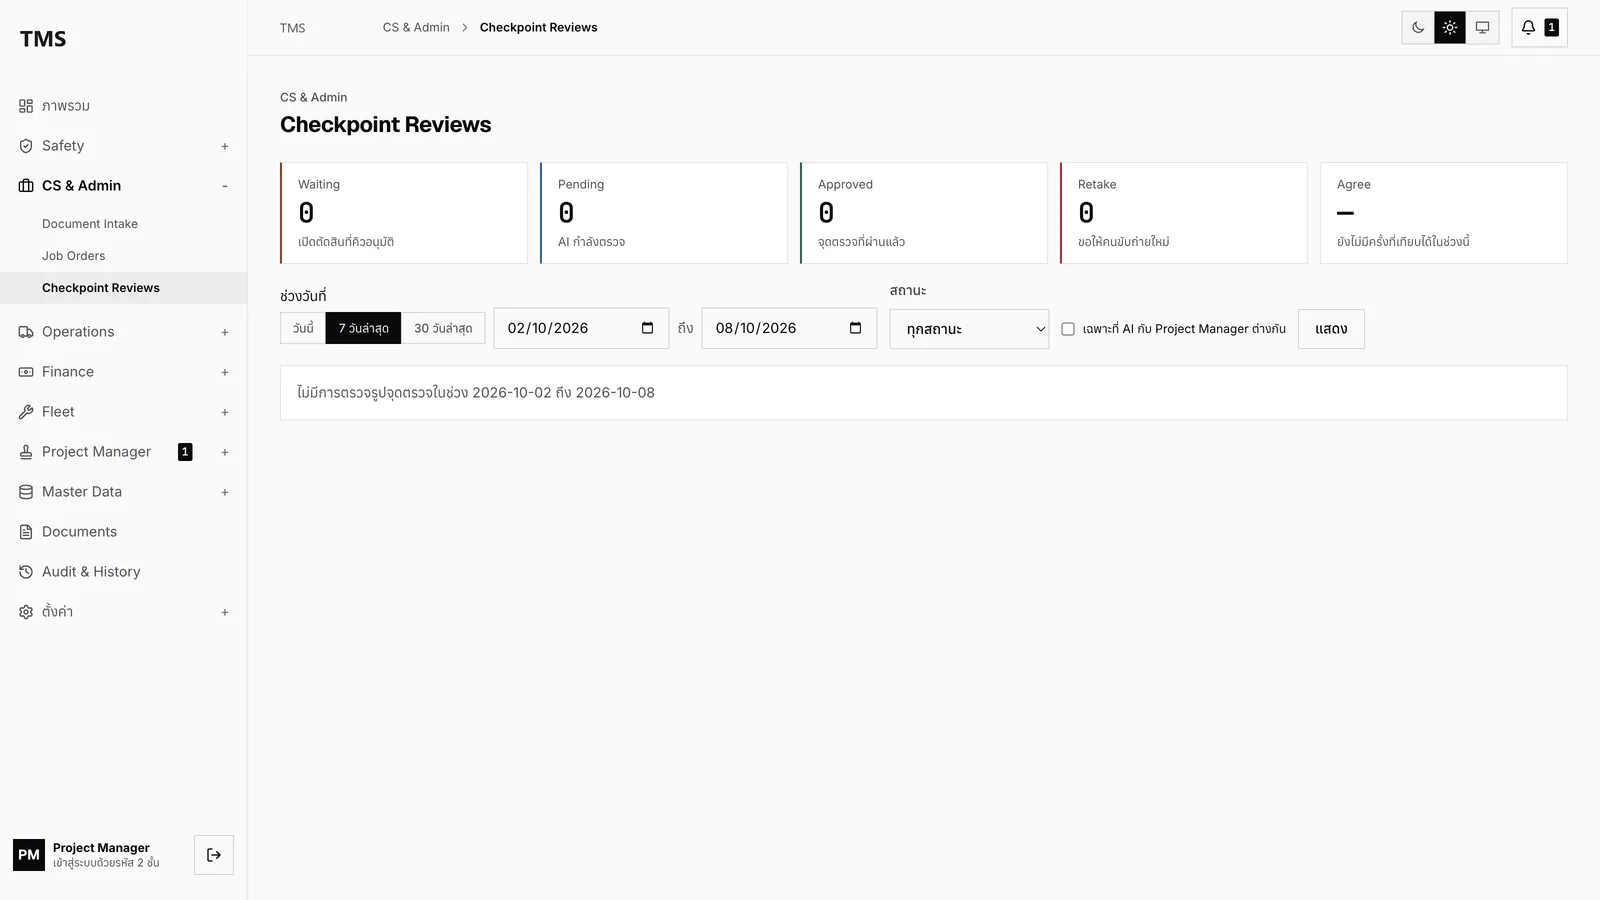Collapse the CS & Admin section
Screen dimensions: 1600x900
[x=225, y=186]
